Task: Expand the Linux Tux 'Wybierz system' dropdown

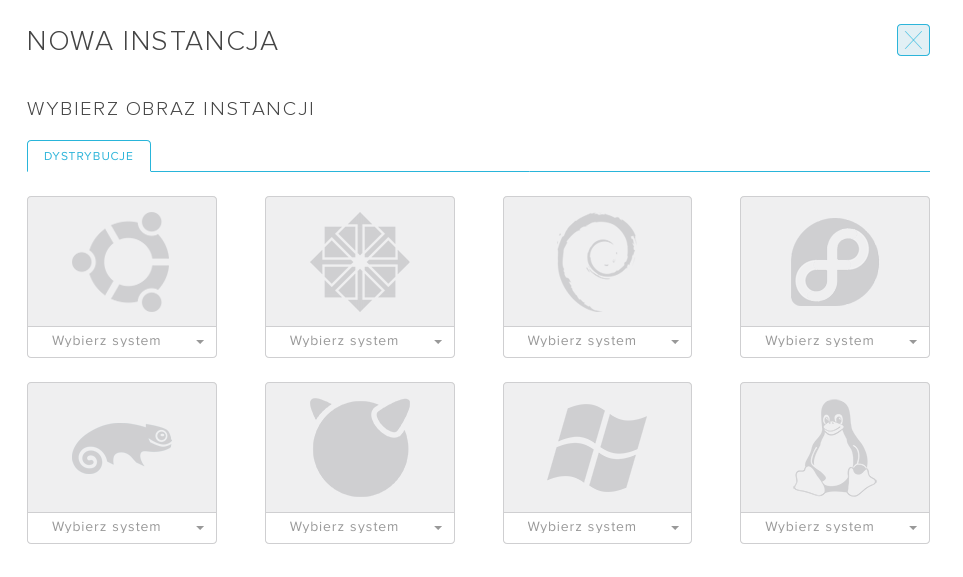Action: coord(835,528)
